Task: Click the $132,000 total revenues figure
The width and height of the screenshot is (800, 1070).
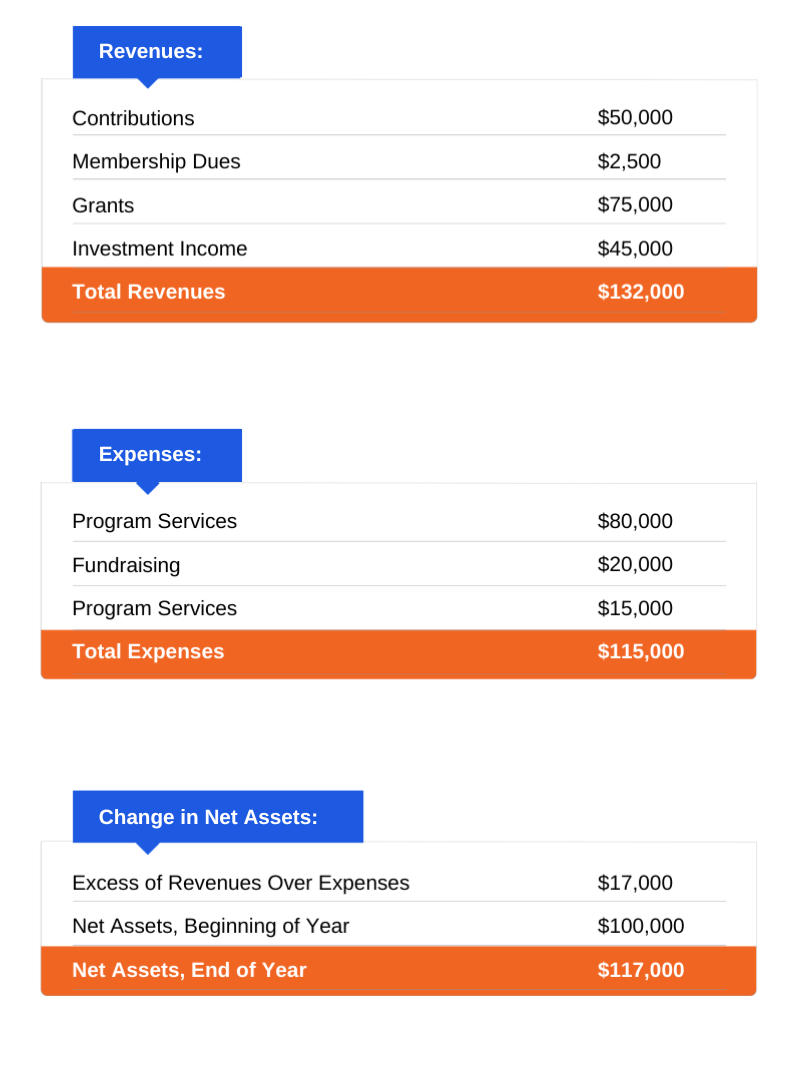Action: (640, 292)
